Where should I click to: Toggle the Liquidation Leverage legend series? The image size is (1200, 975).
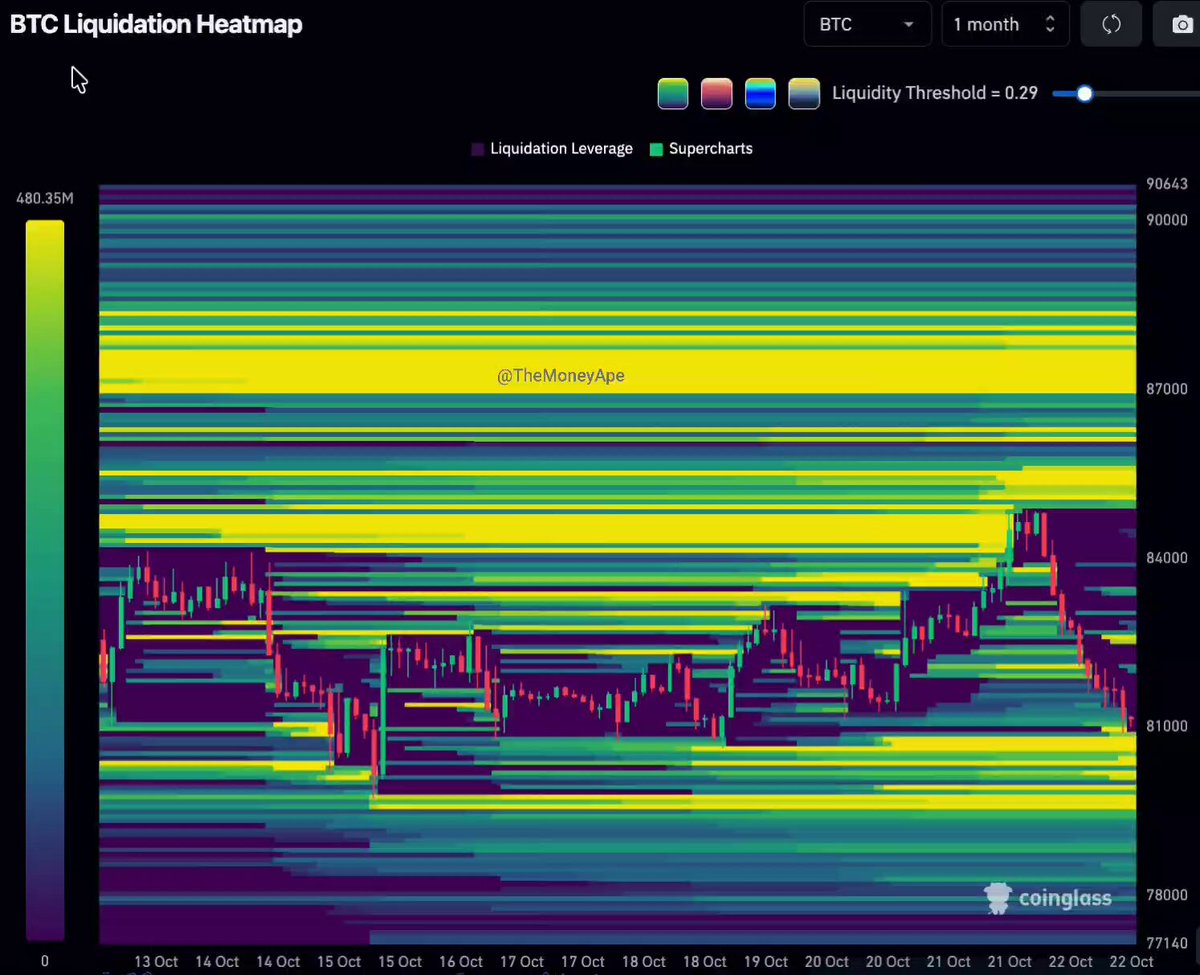pyautogui.click(x=552, y=149)
